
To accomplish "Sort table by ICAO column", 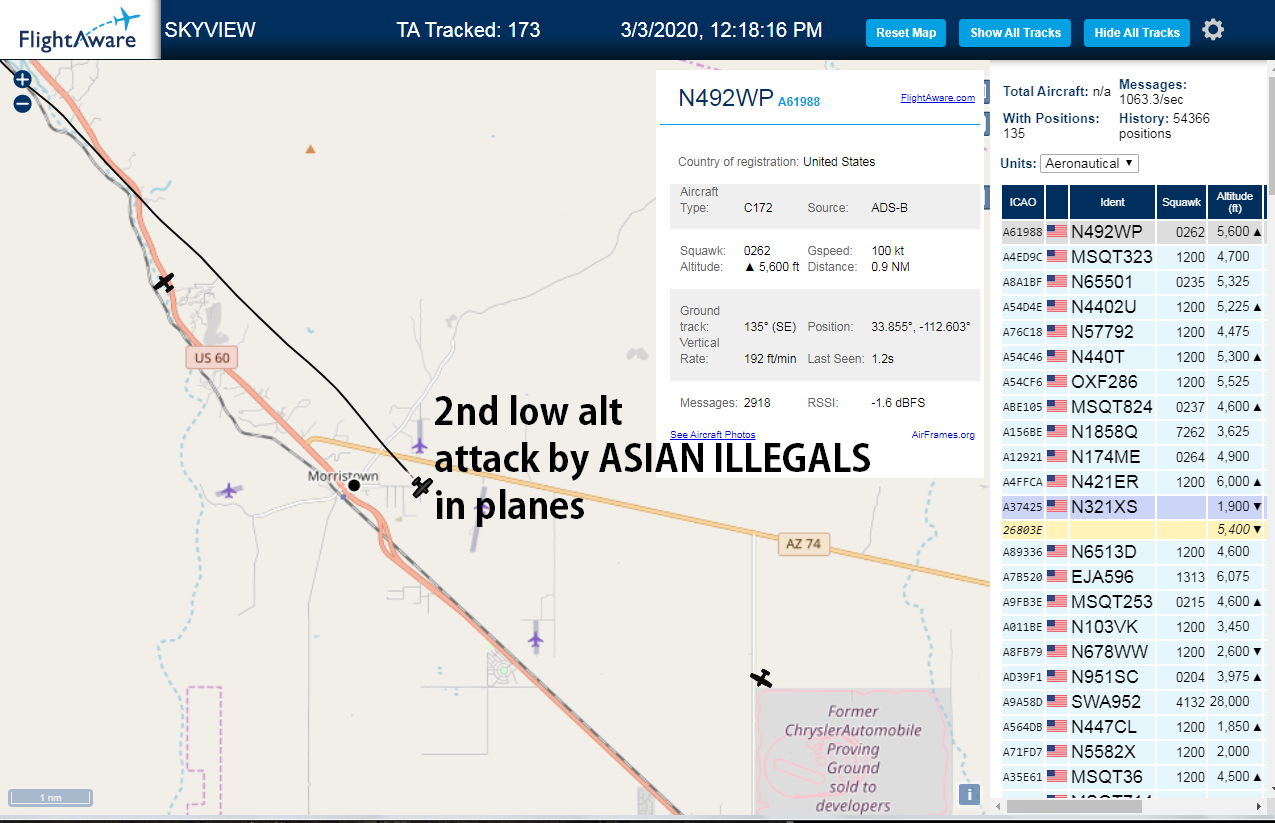I will click(1022, 202).
